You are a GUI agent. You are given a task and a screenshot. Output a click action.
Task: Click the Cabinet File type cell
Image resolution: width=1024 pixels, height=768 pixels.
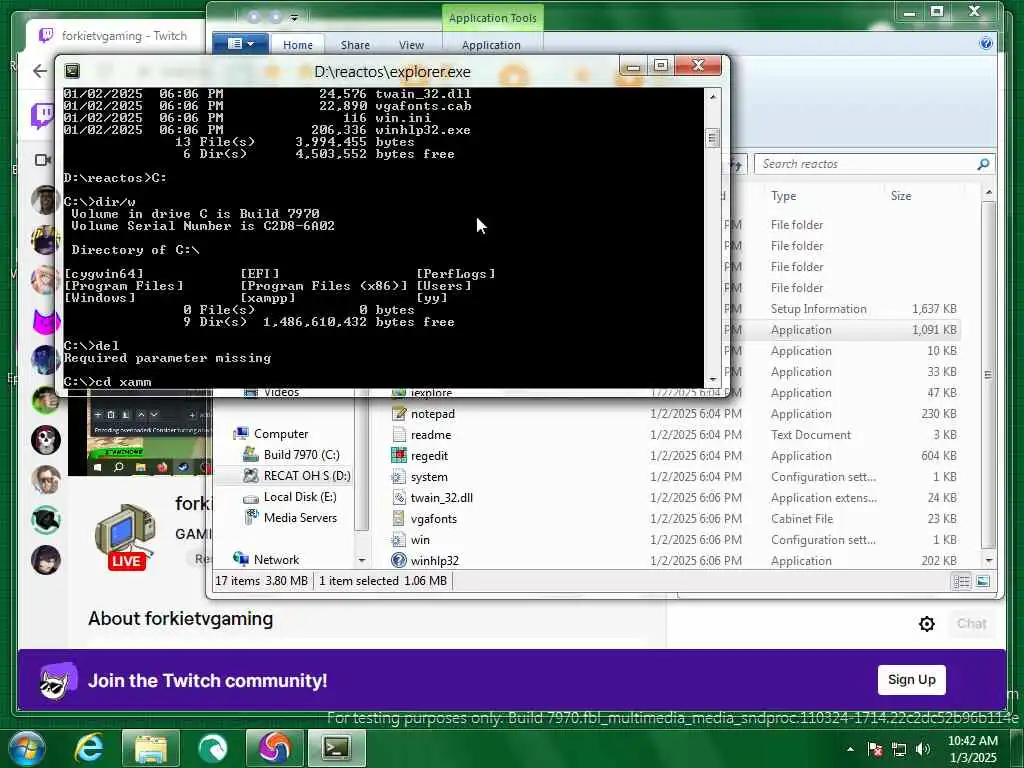[x=801, y=519]
